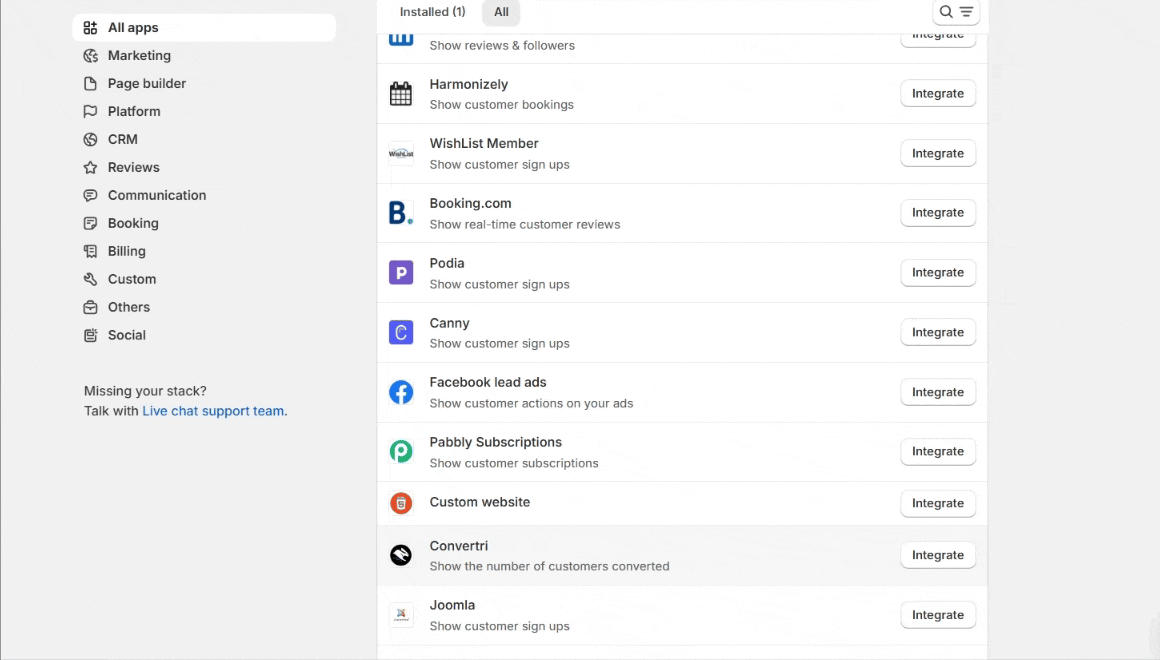Click Integrate next to Facebook lead ads
The width and height of the screenshot is (1160, 660).
[937, 393]
